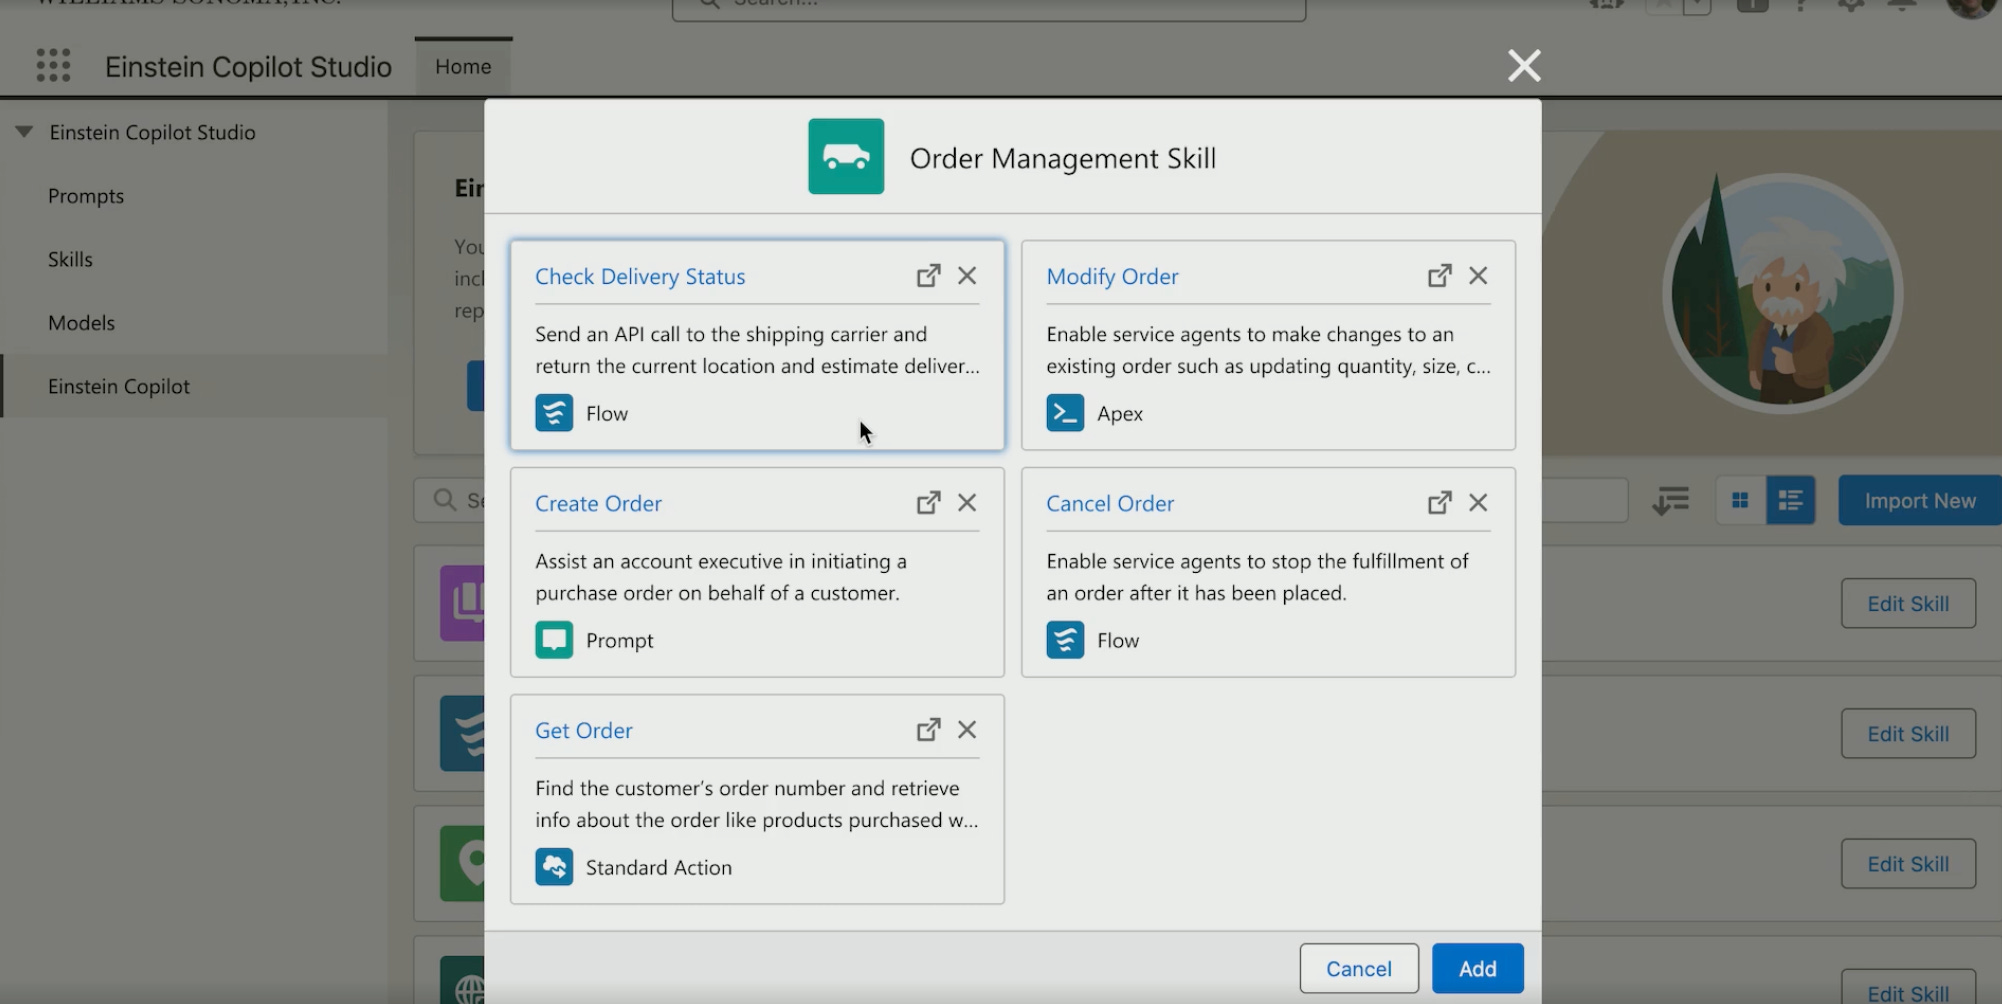Click Flow icon in Cancel Order card
This screenshot has width=2002, height=1004.
point(1065,640)
